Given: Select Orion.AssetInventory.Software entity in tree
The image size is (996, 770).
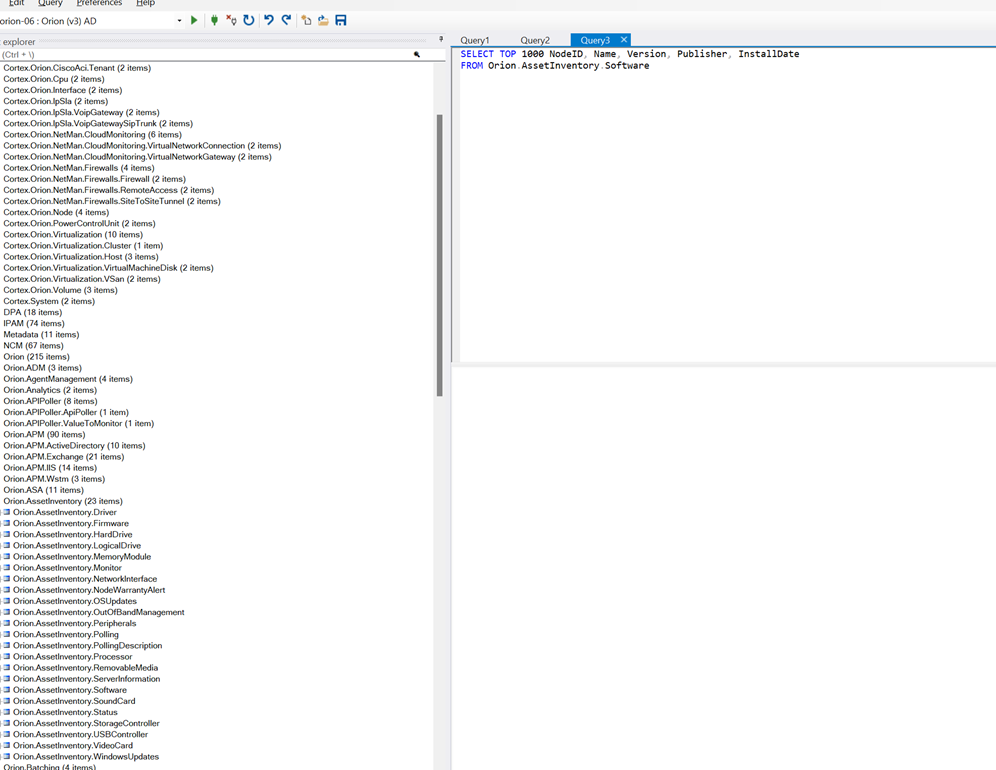Looking at the screenshot, I should tap(70, 690).
